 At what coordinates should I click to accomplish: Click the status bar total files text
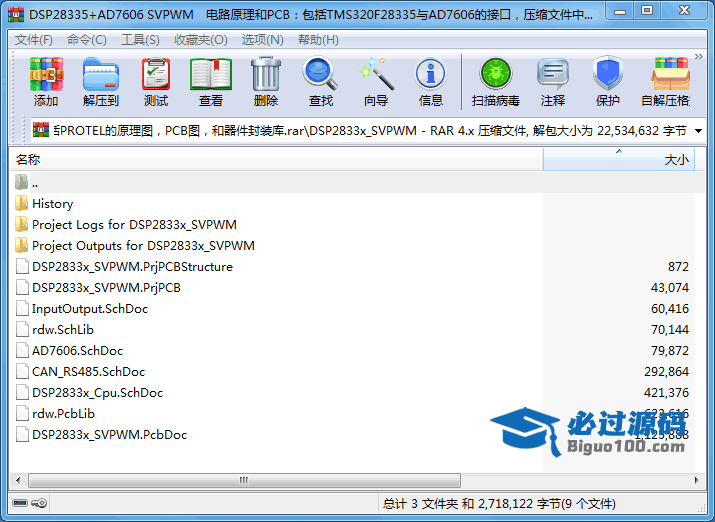pos(499,504)
